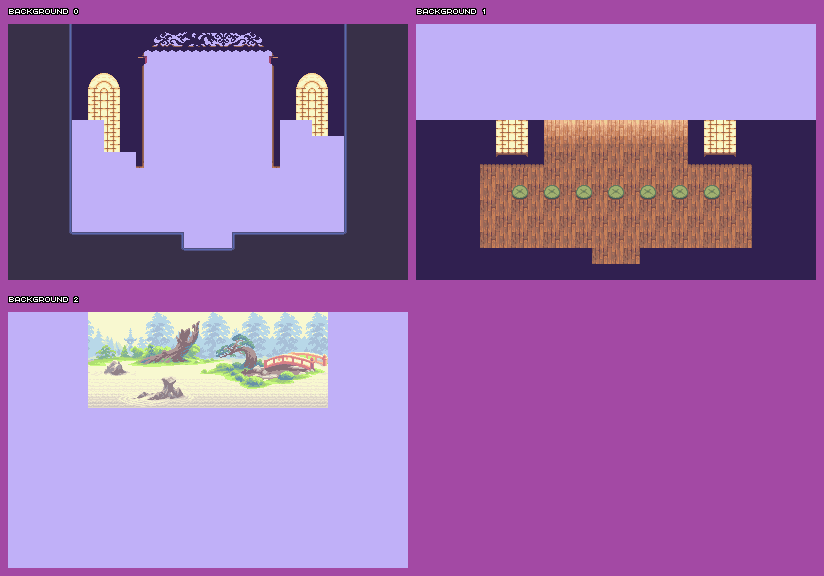
Task: Click the "Background 0" label text
Action: [44, 12]
